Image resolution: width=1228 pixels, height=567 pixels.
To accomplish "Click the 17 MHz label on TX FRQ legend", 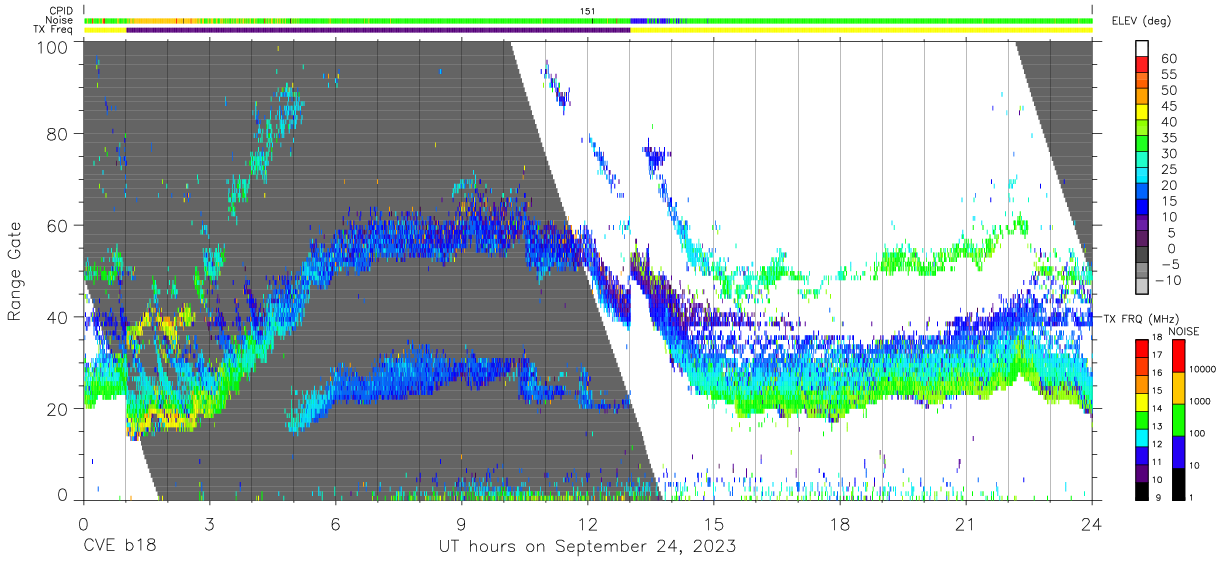I will point(1156,355).
